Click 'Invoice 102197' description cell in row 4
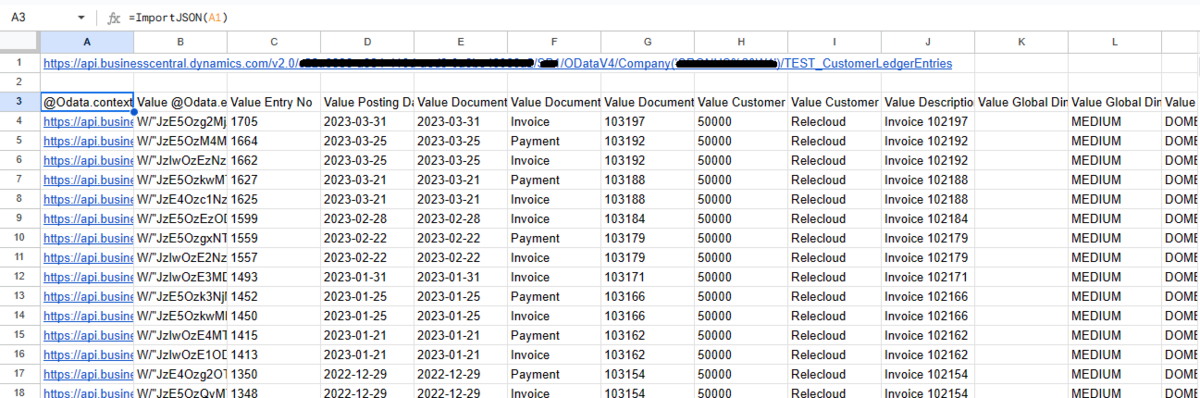This screenshot has width=1200, height=398. point(928,121)
